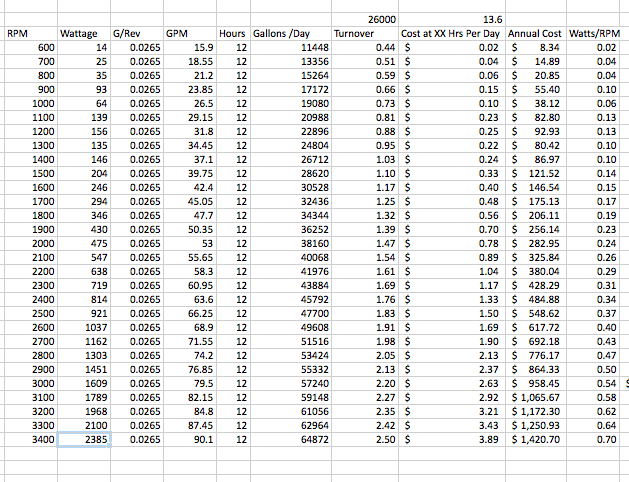Select Watts/RPM cell showing 0.54
The height and width of the screenshot is (482, 629).
pos(595,384)
